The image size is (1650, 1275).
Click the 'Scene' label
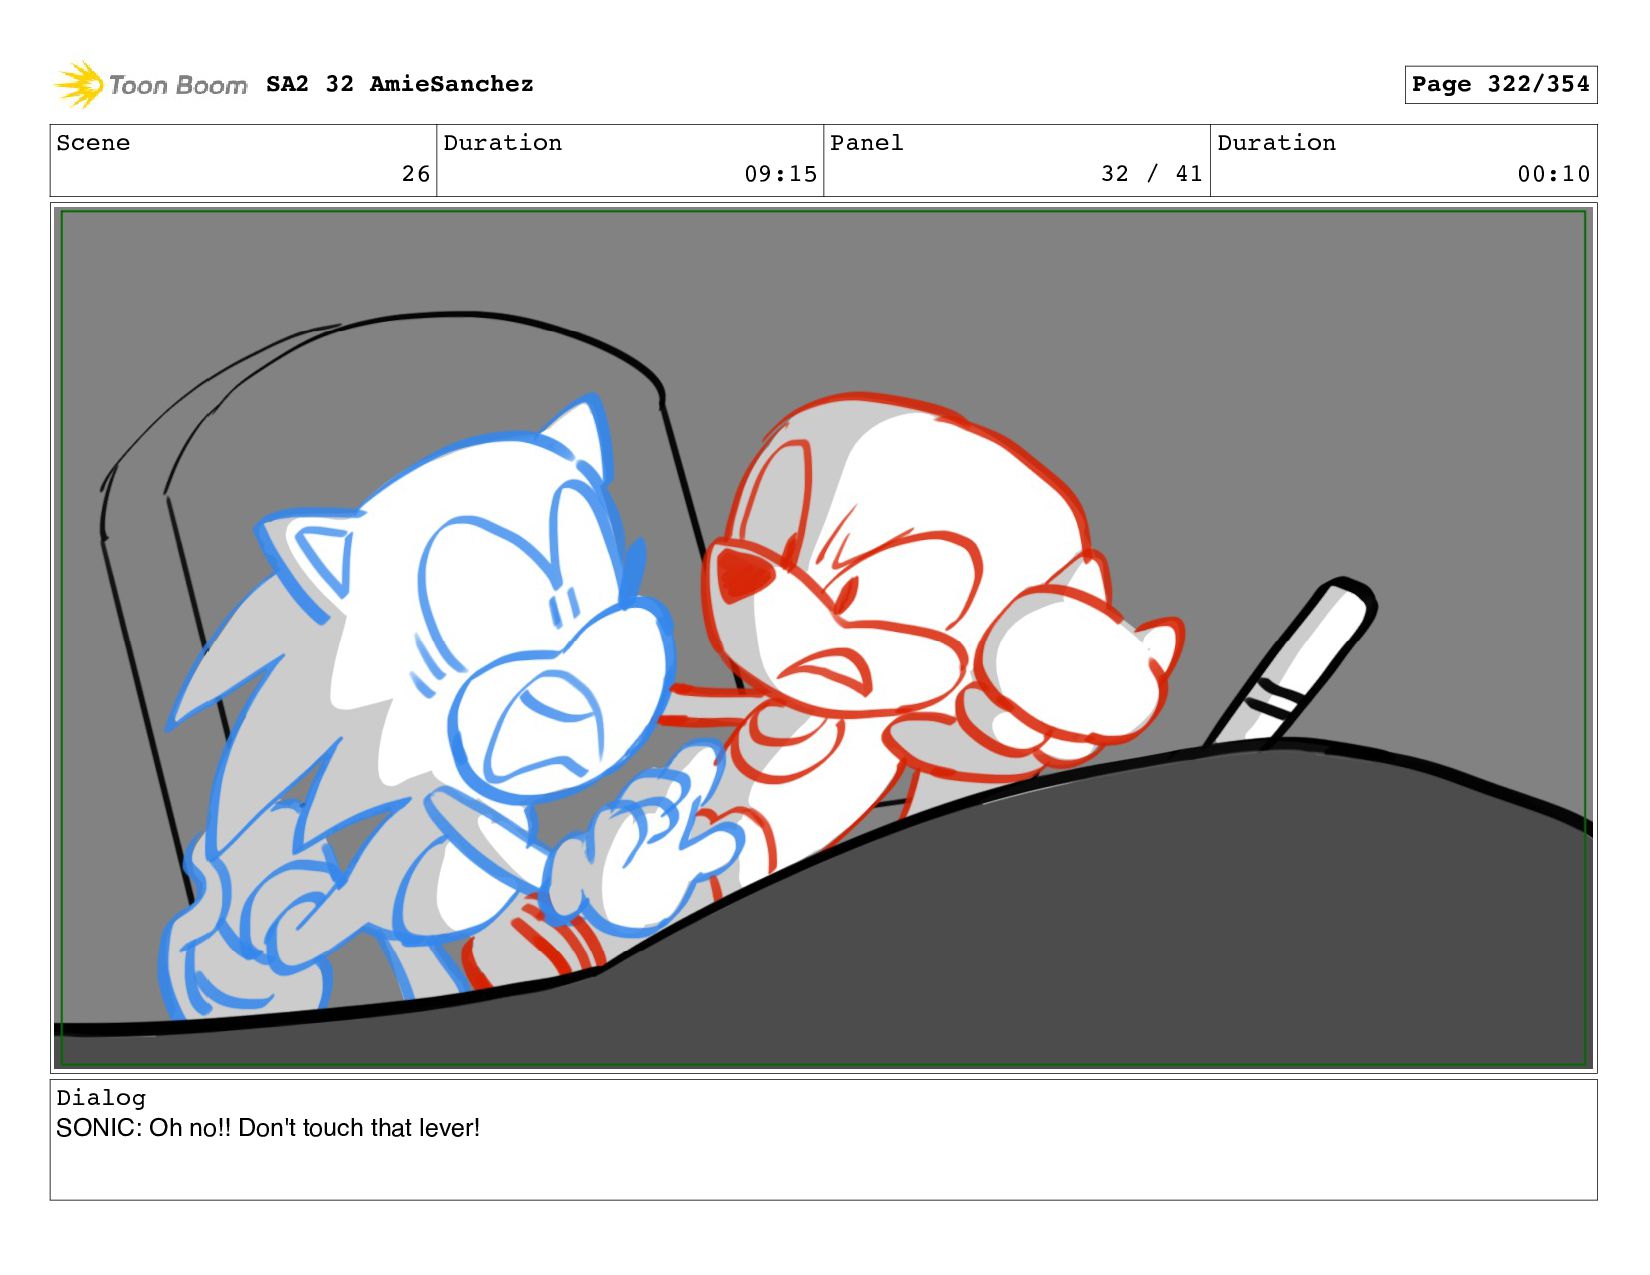tap(93, 143)
